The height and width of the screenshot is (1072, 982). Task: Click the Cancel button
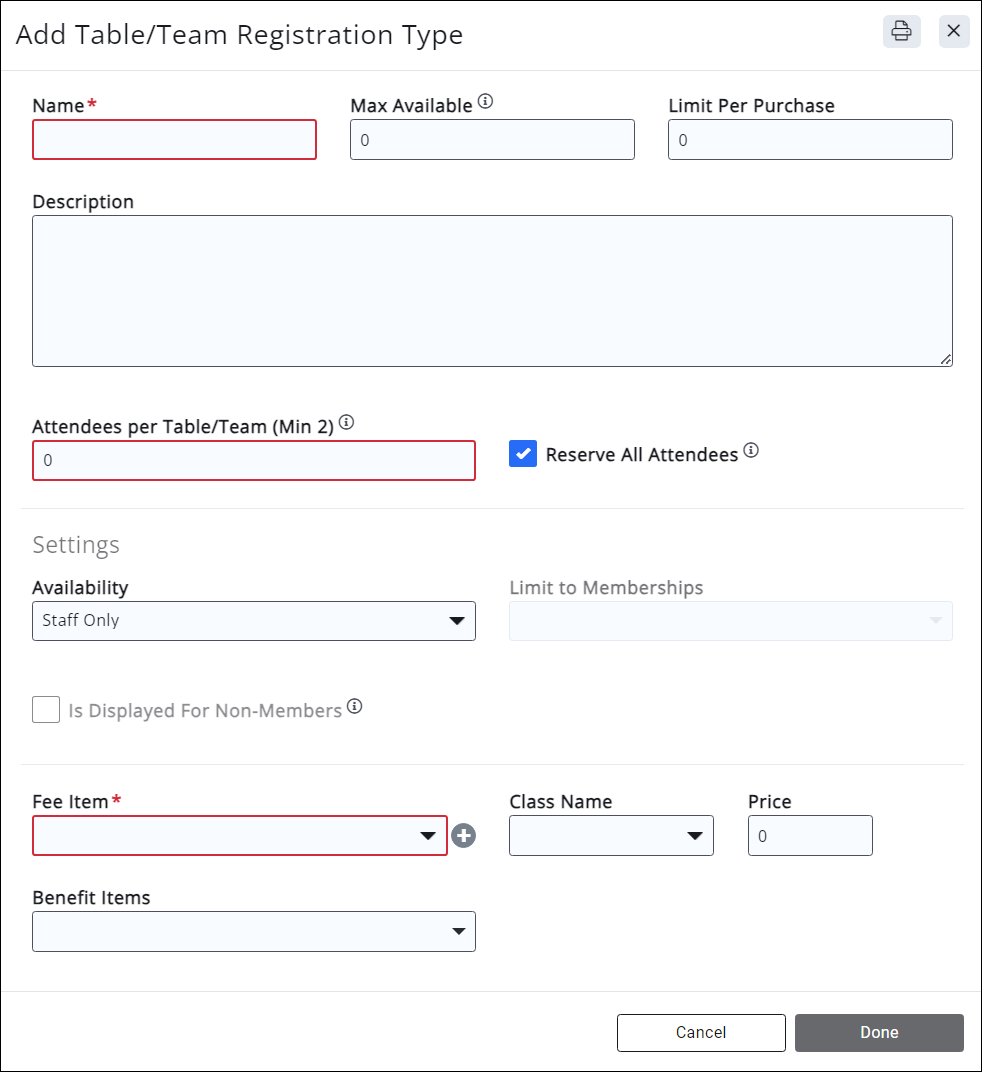(x=701, y=1033)
